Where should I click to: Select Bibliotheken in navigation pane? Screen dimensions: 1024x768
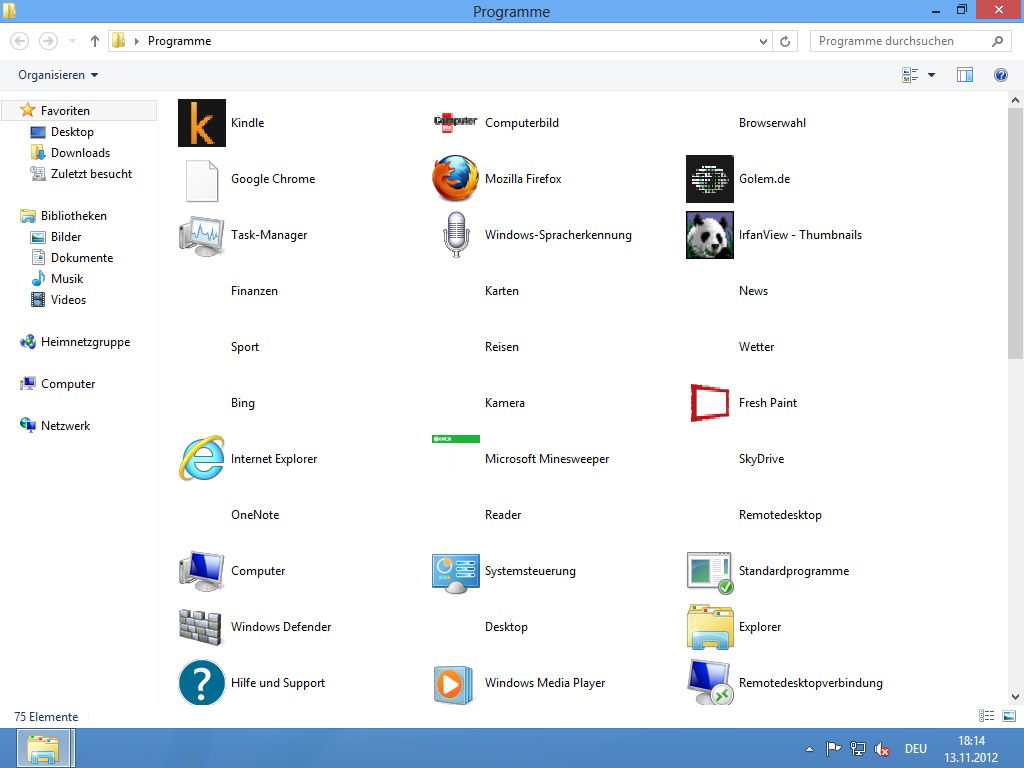tap(73, 216)
